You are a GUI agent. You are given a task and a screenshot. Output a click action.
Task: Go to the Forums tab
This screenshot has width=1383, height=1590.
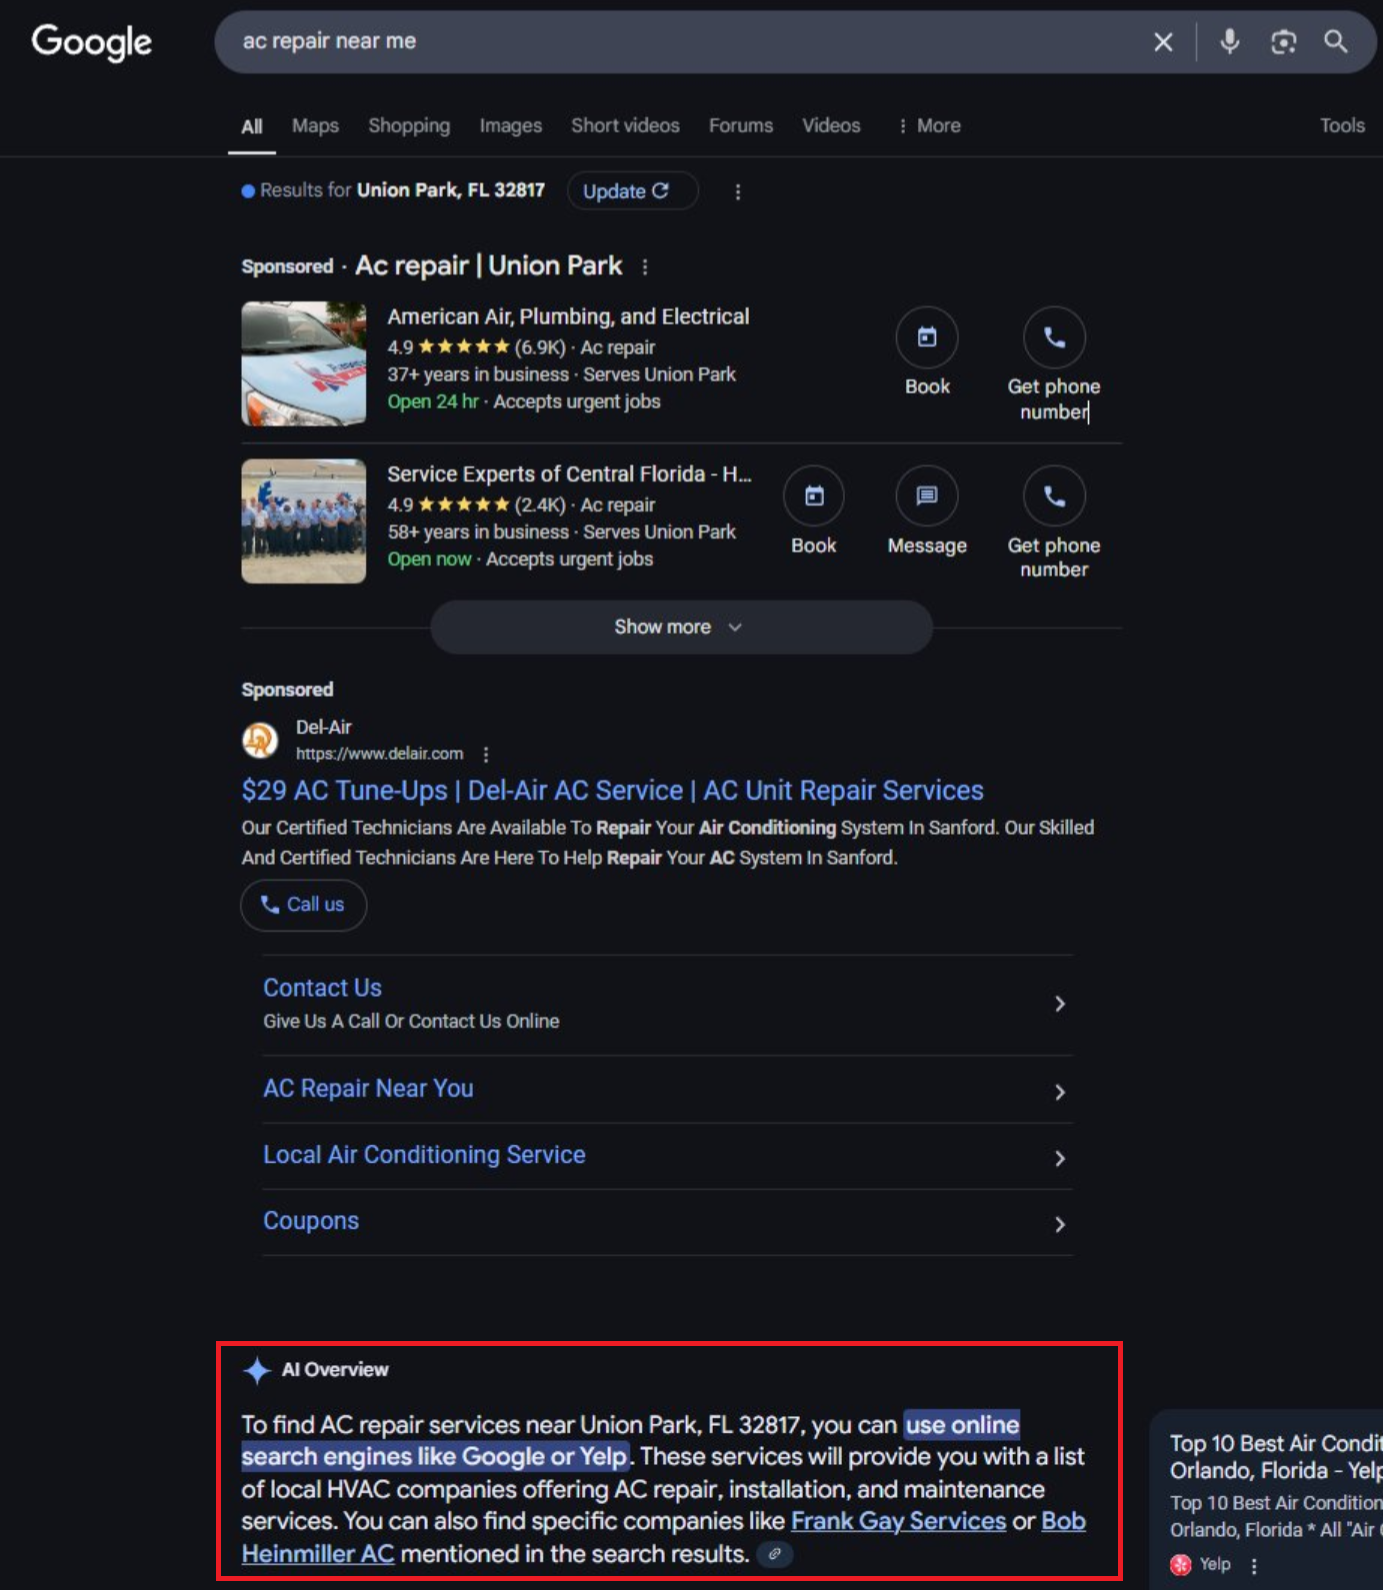[741, 126]
